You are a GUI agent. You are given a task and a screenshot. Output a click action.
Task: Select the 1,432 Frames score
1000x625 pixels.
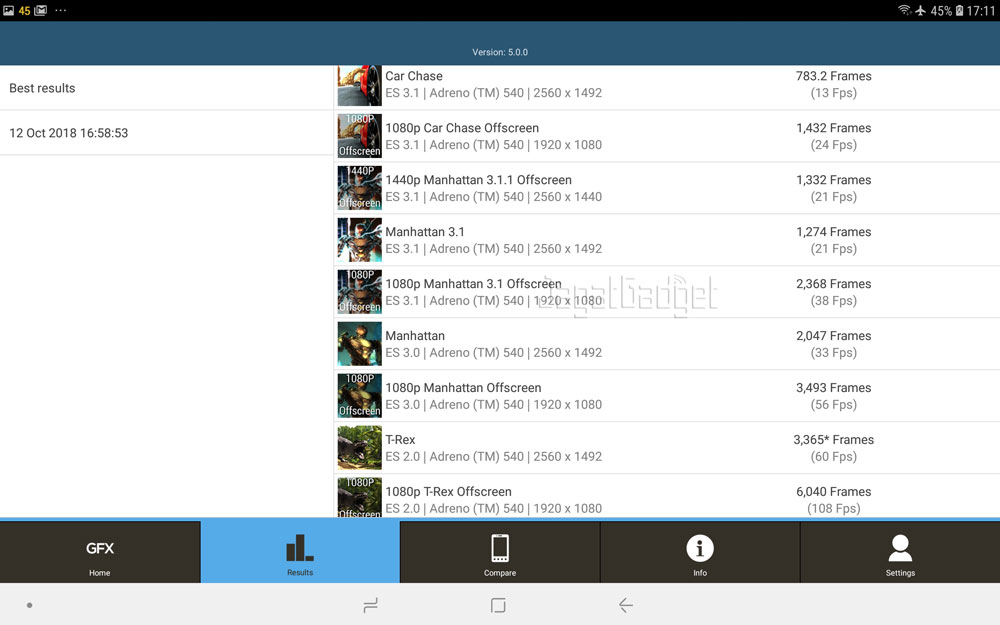pyautogui.click(x=834, y=128)
